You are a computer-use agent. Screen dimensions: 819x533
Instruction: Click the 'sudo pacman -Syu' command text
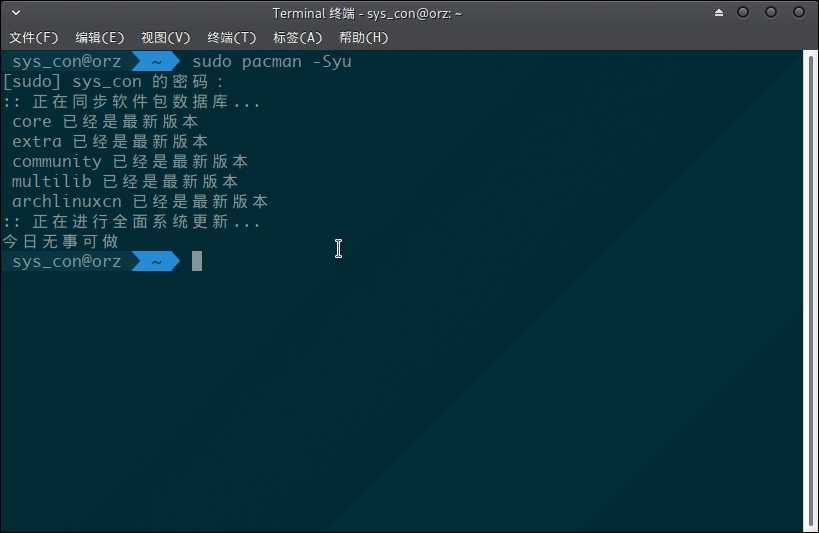tap(272, 62)
